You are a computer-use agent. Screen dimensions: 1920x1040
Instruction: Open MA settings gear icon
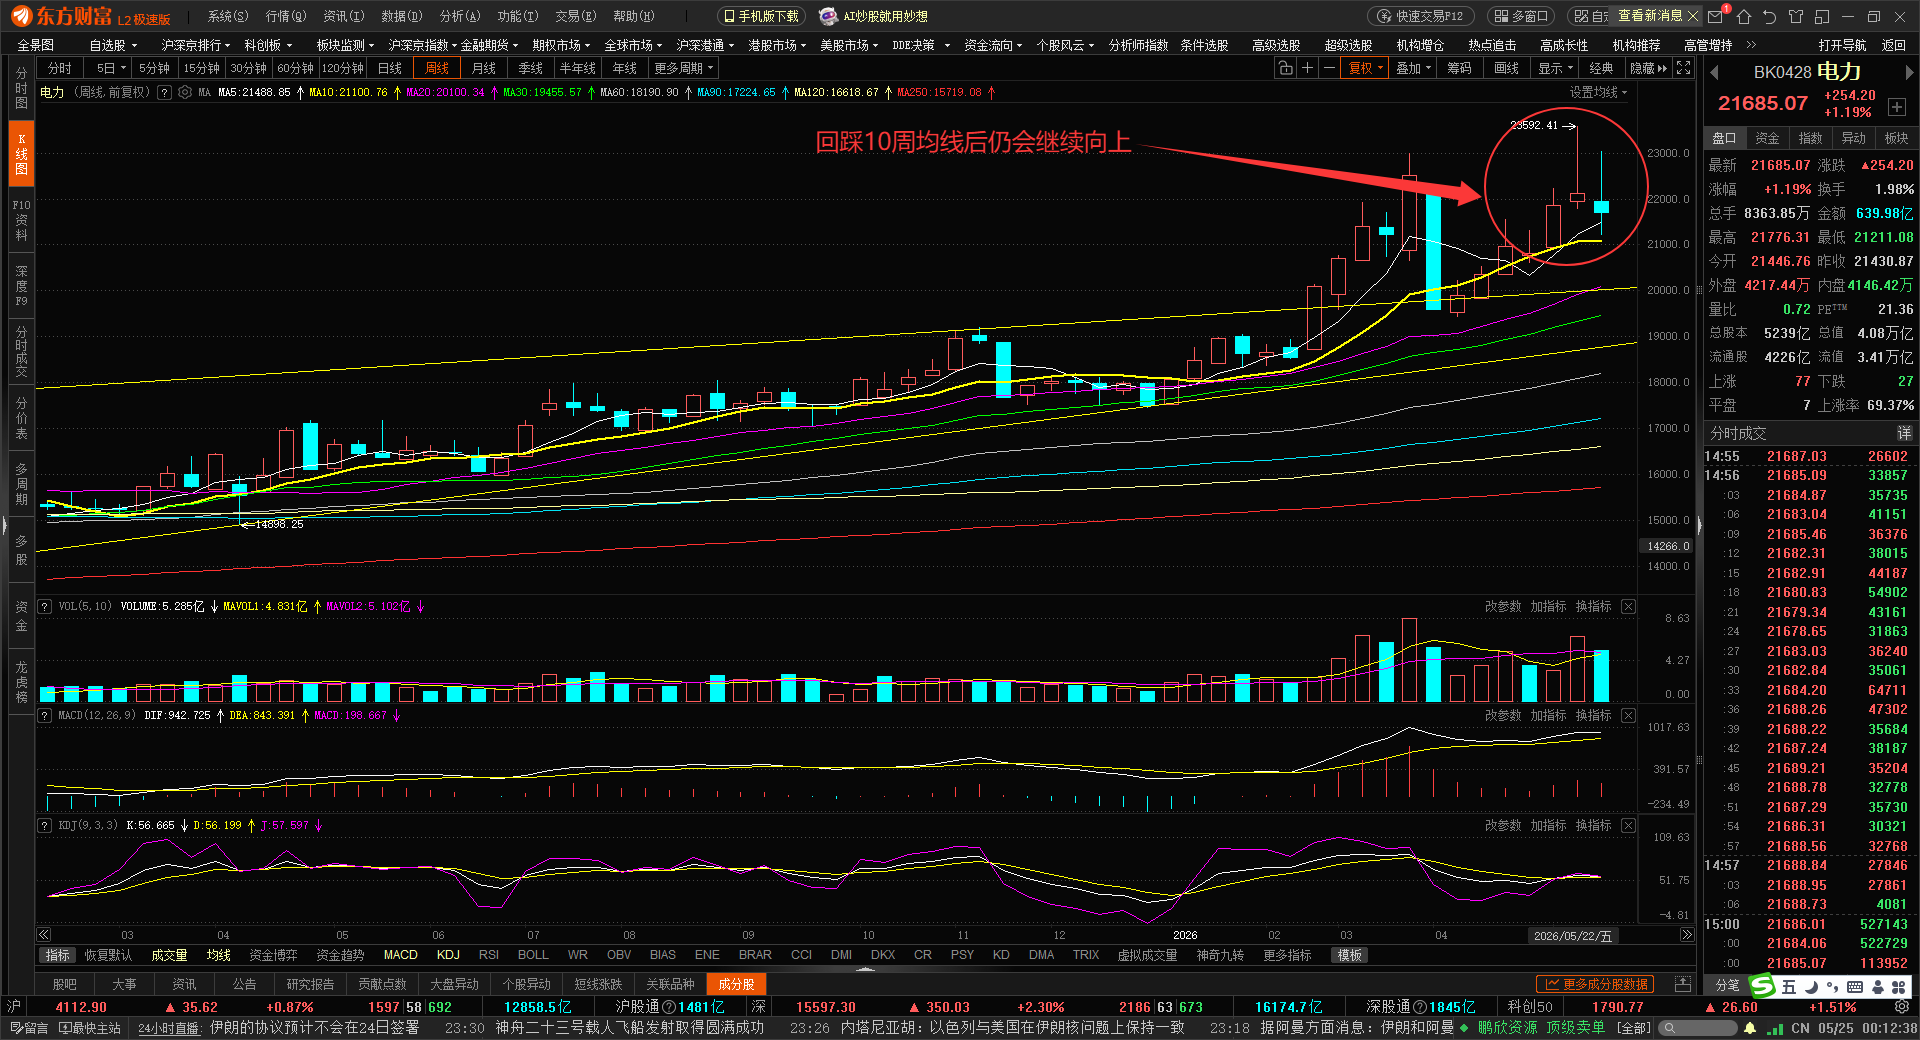pyautogui.click(x=185, y=92)
